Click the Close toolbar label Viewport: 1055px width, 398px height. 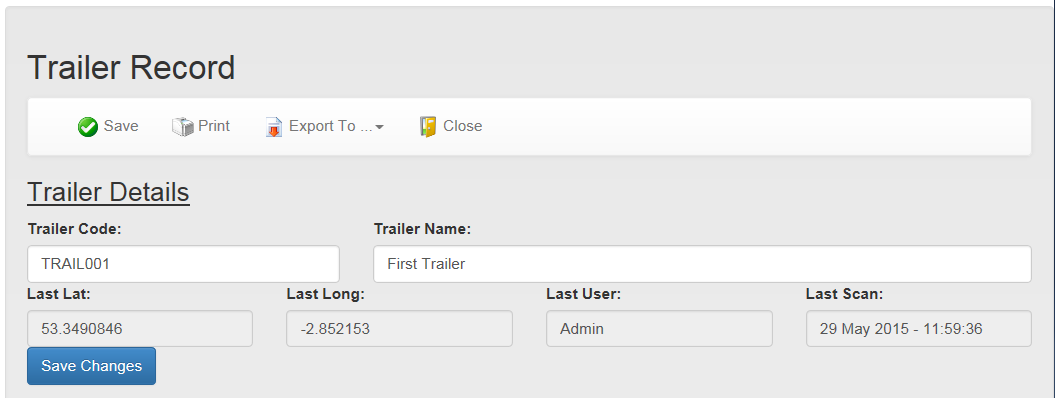click(x=462, y=126)
